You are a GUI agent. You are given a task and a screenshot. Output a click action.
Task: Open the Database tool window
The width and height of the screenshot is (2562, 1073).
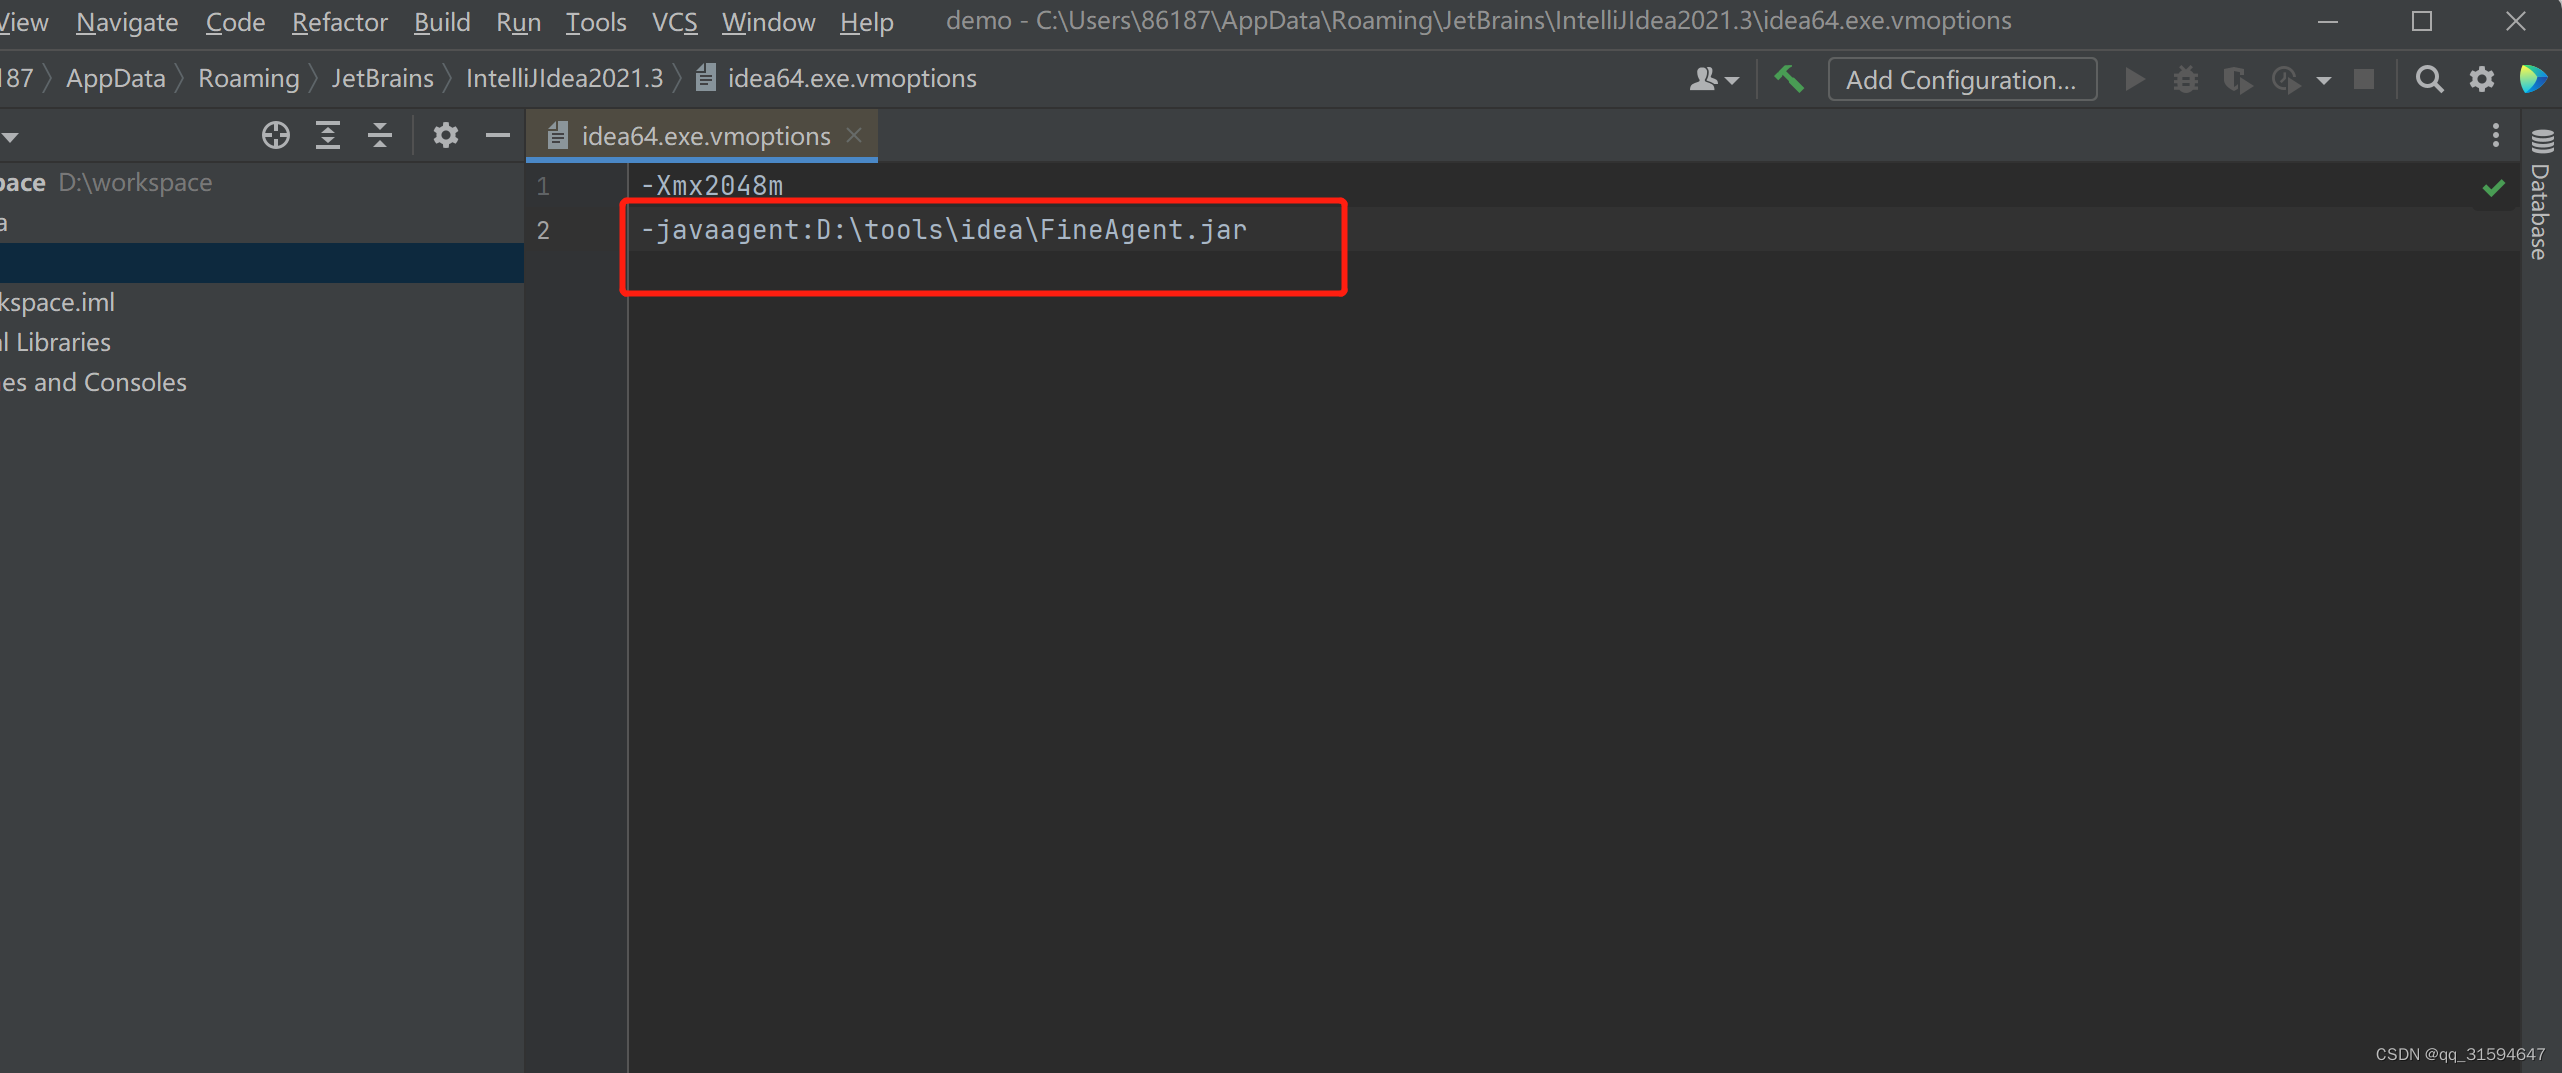click(x=2541, y=195)
